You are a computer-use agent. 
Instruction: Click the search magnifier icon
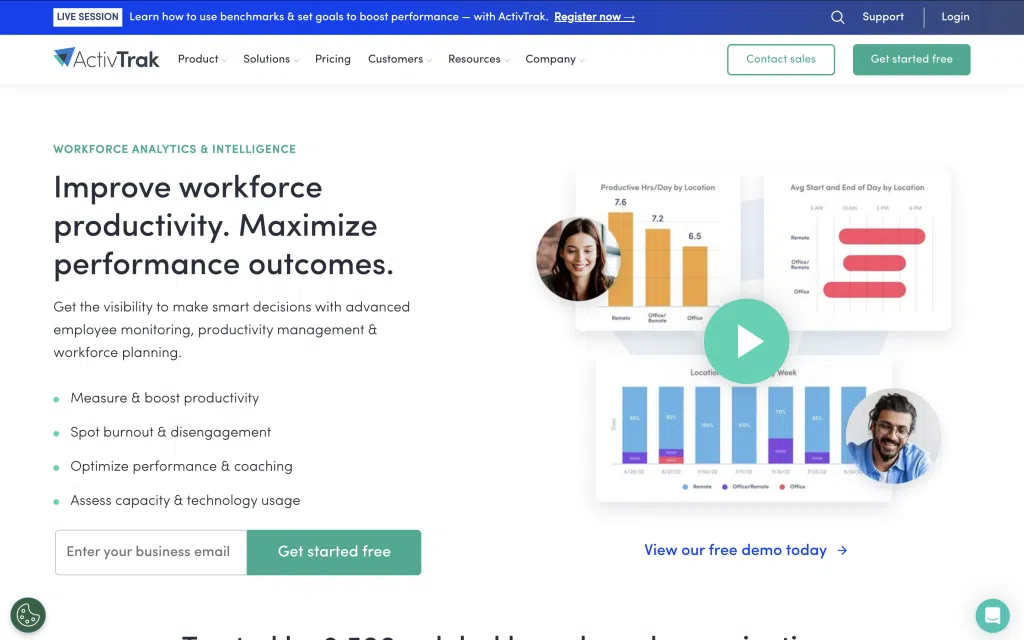(838, 17)
